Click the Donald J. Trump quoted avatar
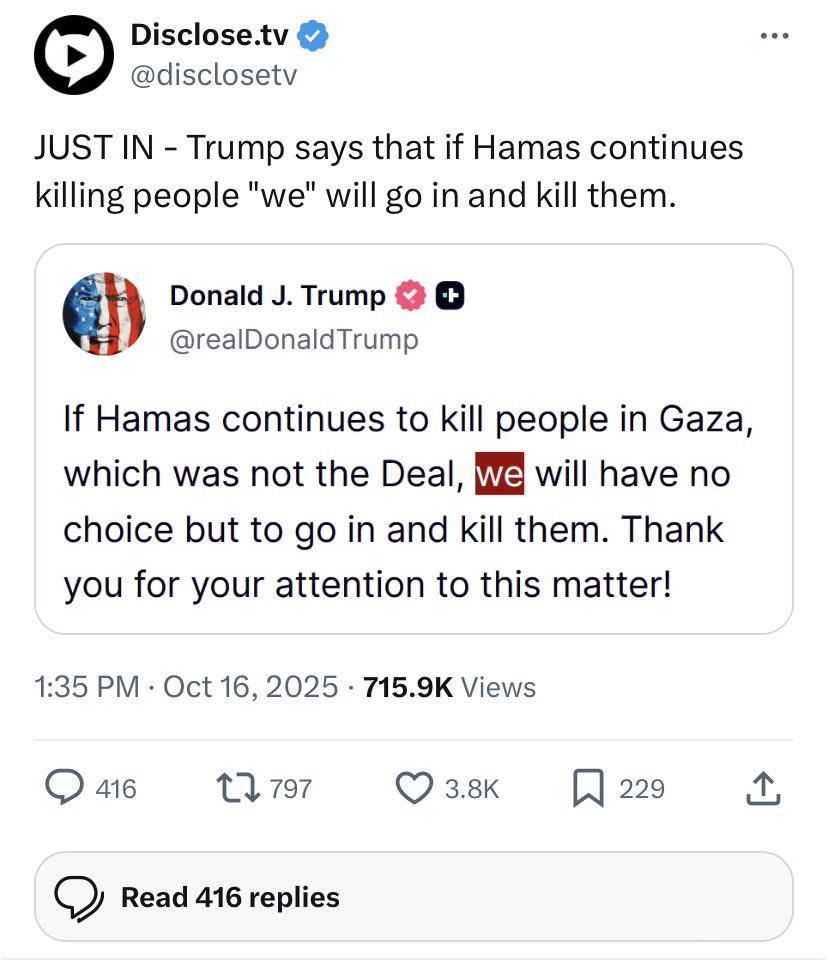The image size is (828, 961). coord(104,313)
